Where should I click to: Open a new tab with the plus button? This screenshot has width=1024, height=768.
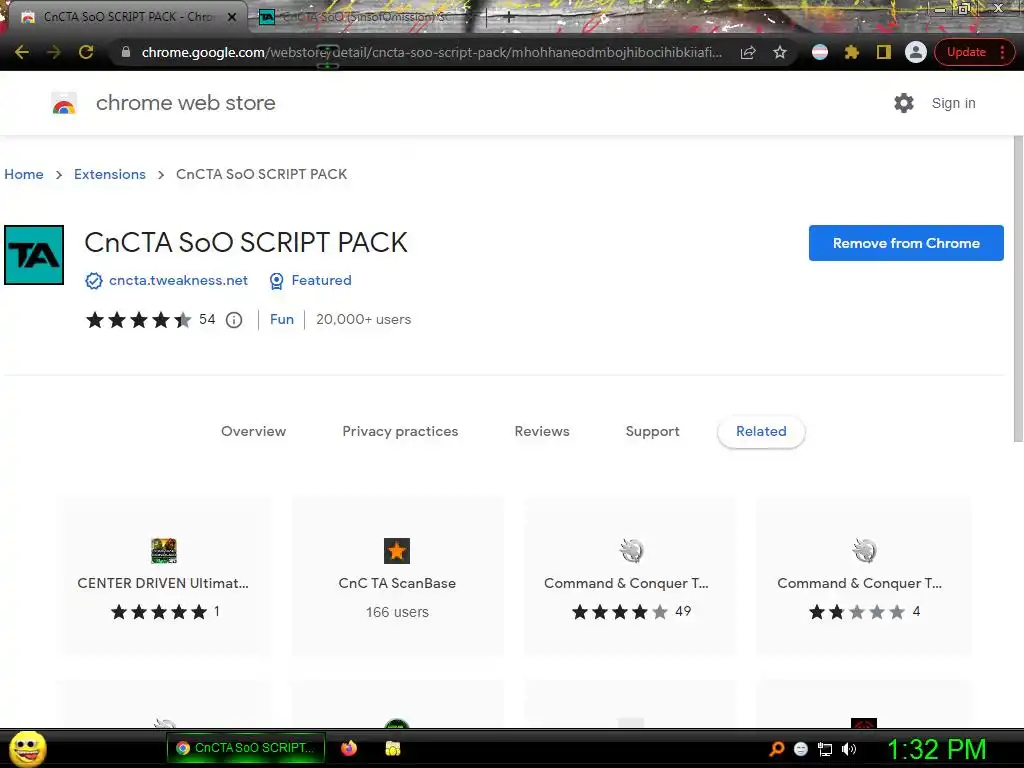pos(509,17)
